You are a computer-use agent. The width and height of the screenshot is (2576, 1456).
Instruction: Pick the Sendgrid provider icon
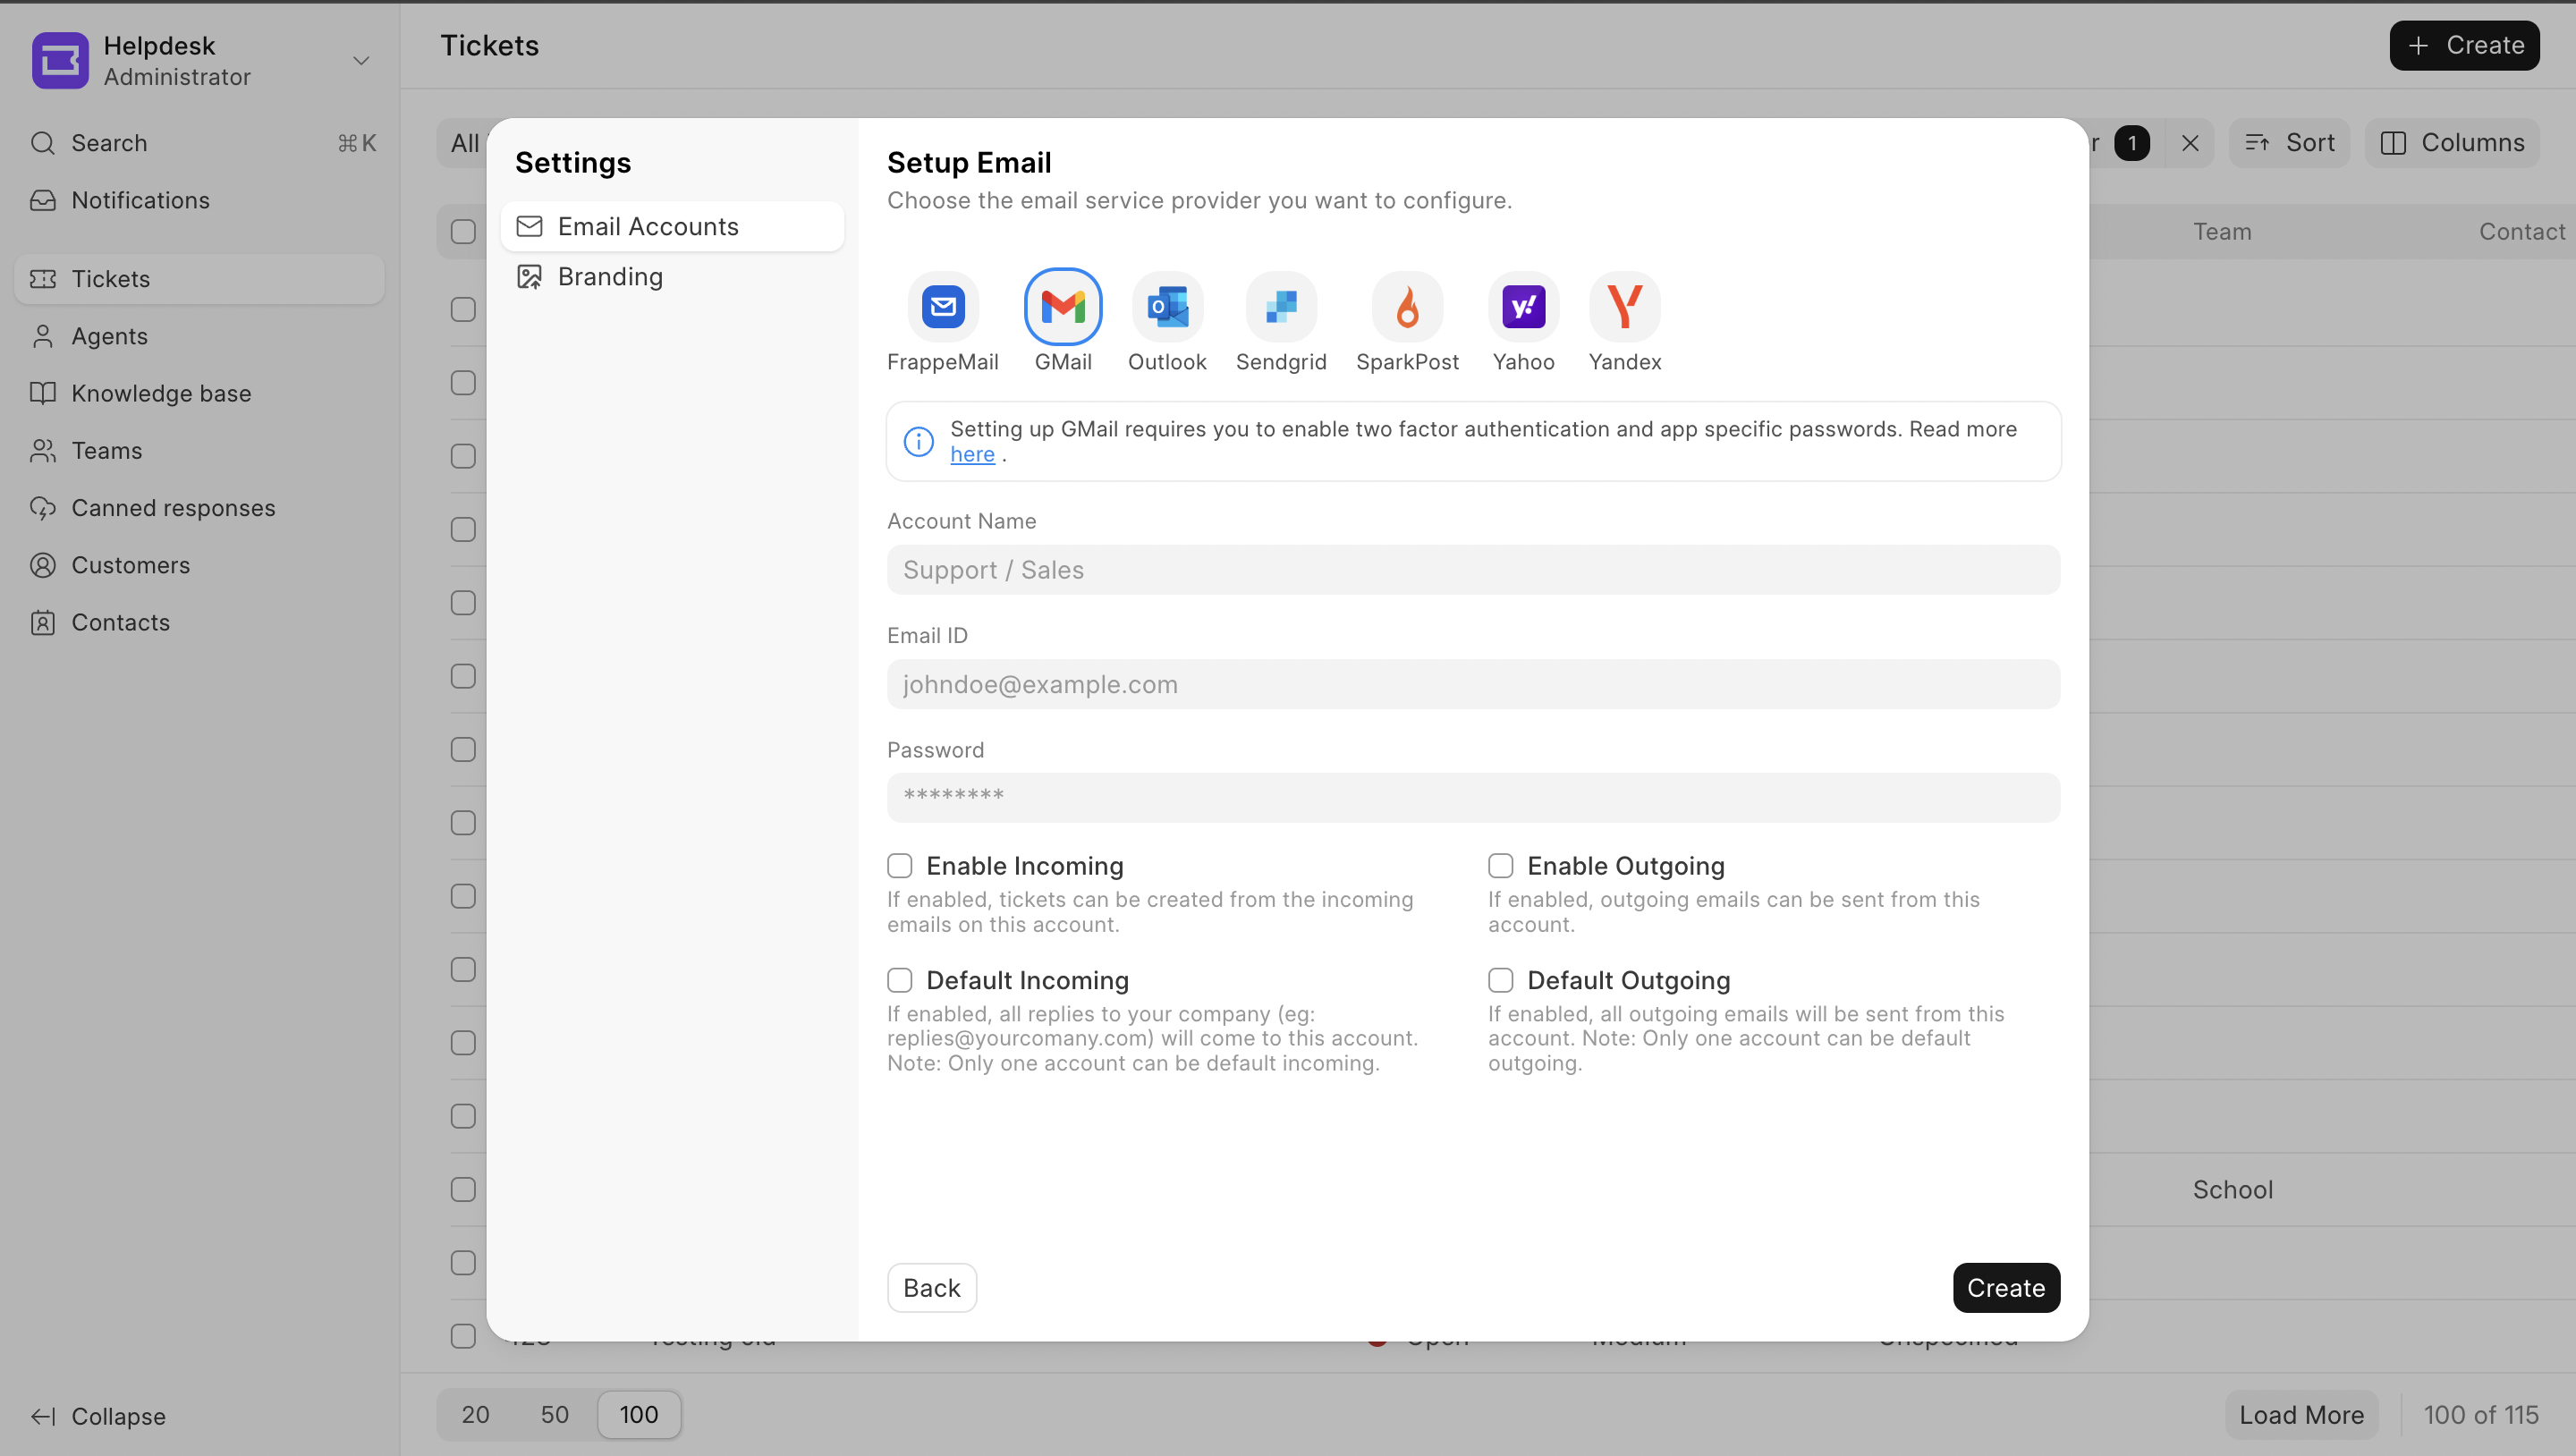coord(1281,307)
